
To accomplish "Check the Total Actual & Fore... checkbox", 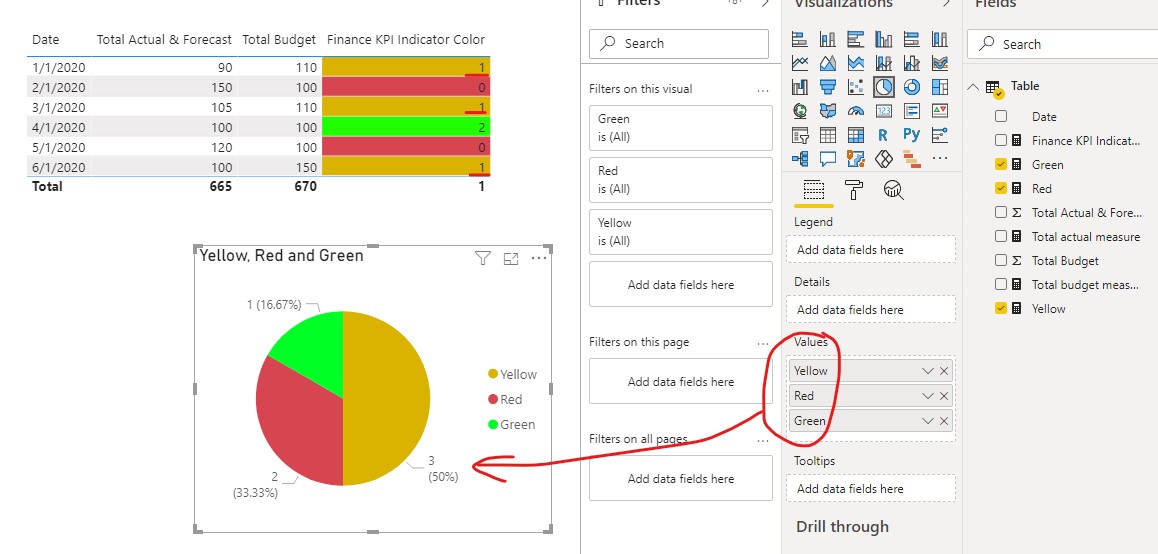I will coord(1001,212).
